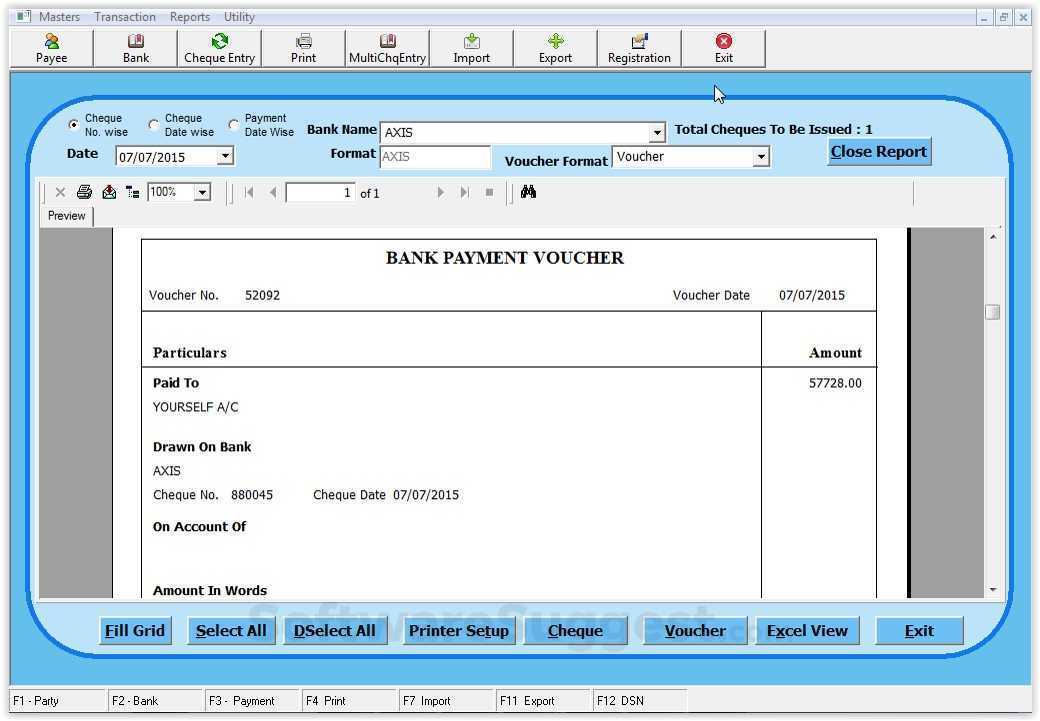Click the Import toolbar icon

(470, 47)
